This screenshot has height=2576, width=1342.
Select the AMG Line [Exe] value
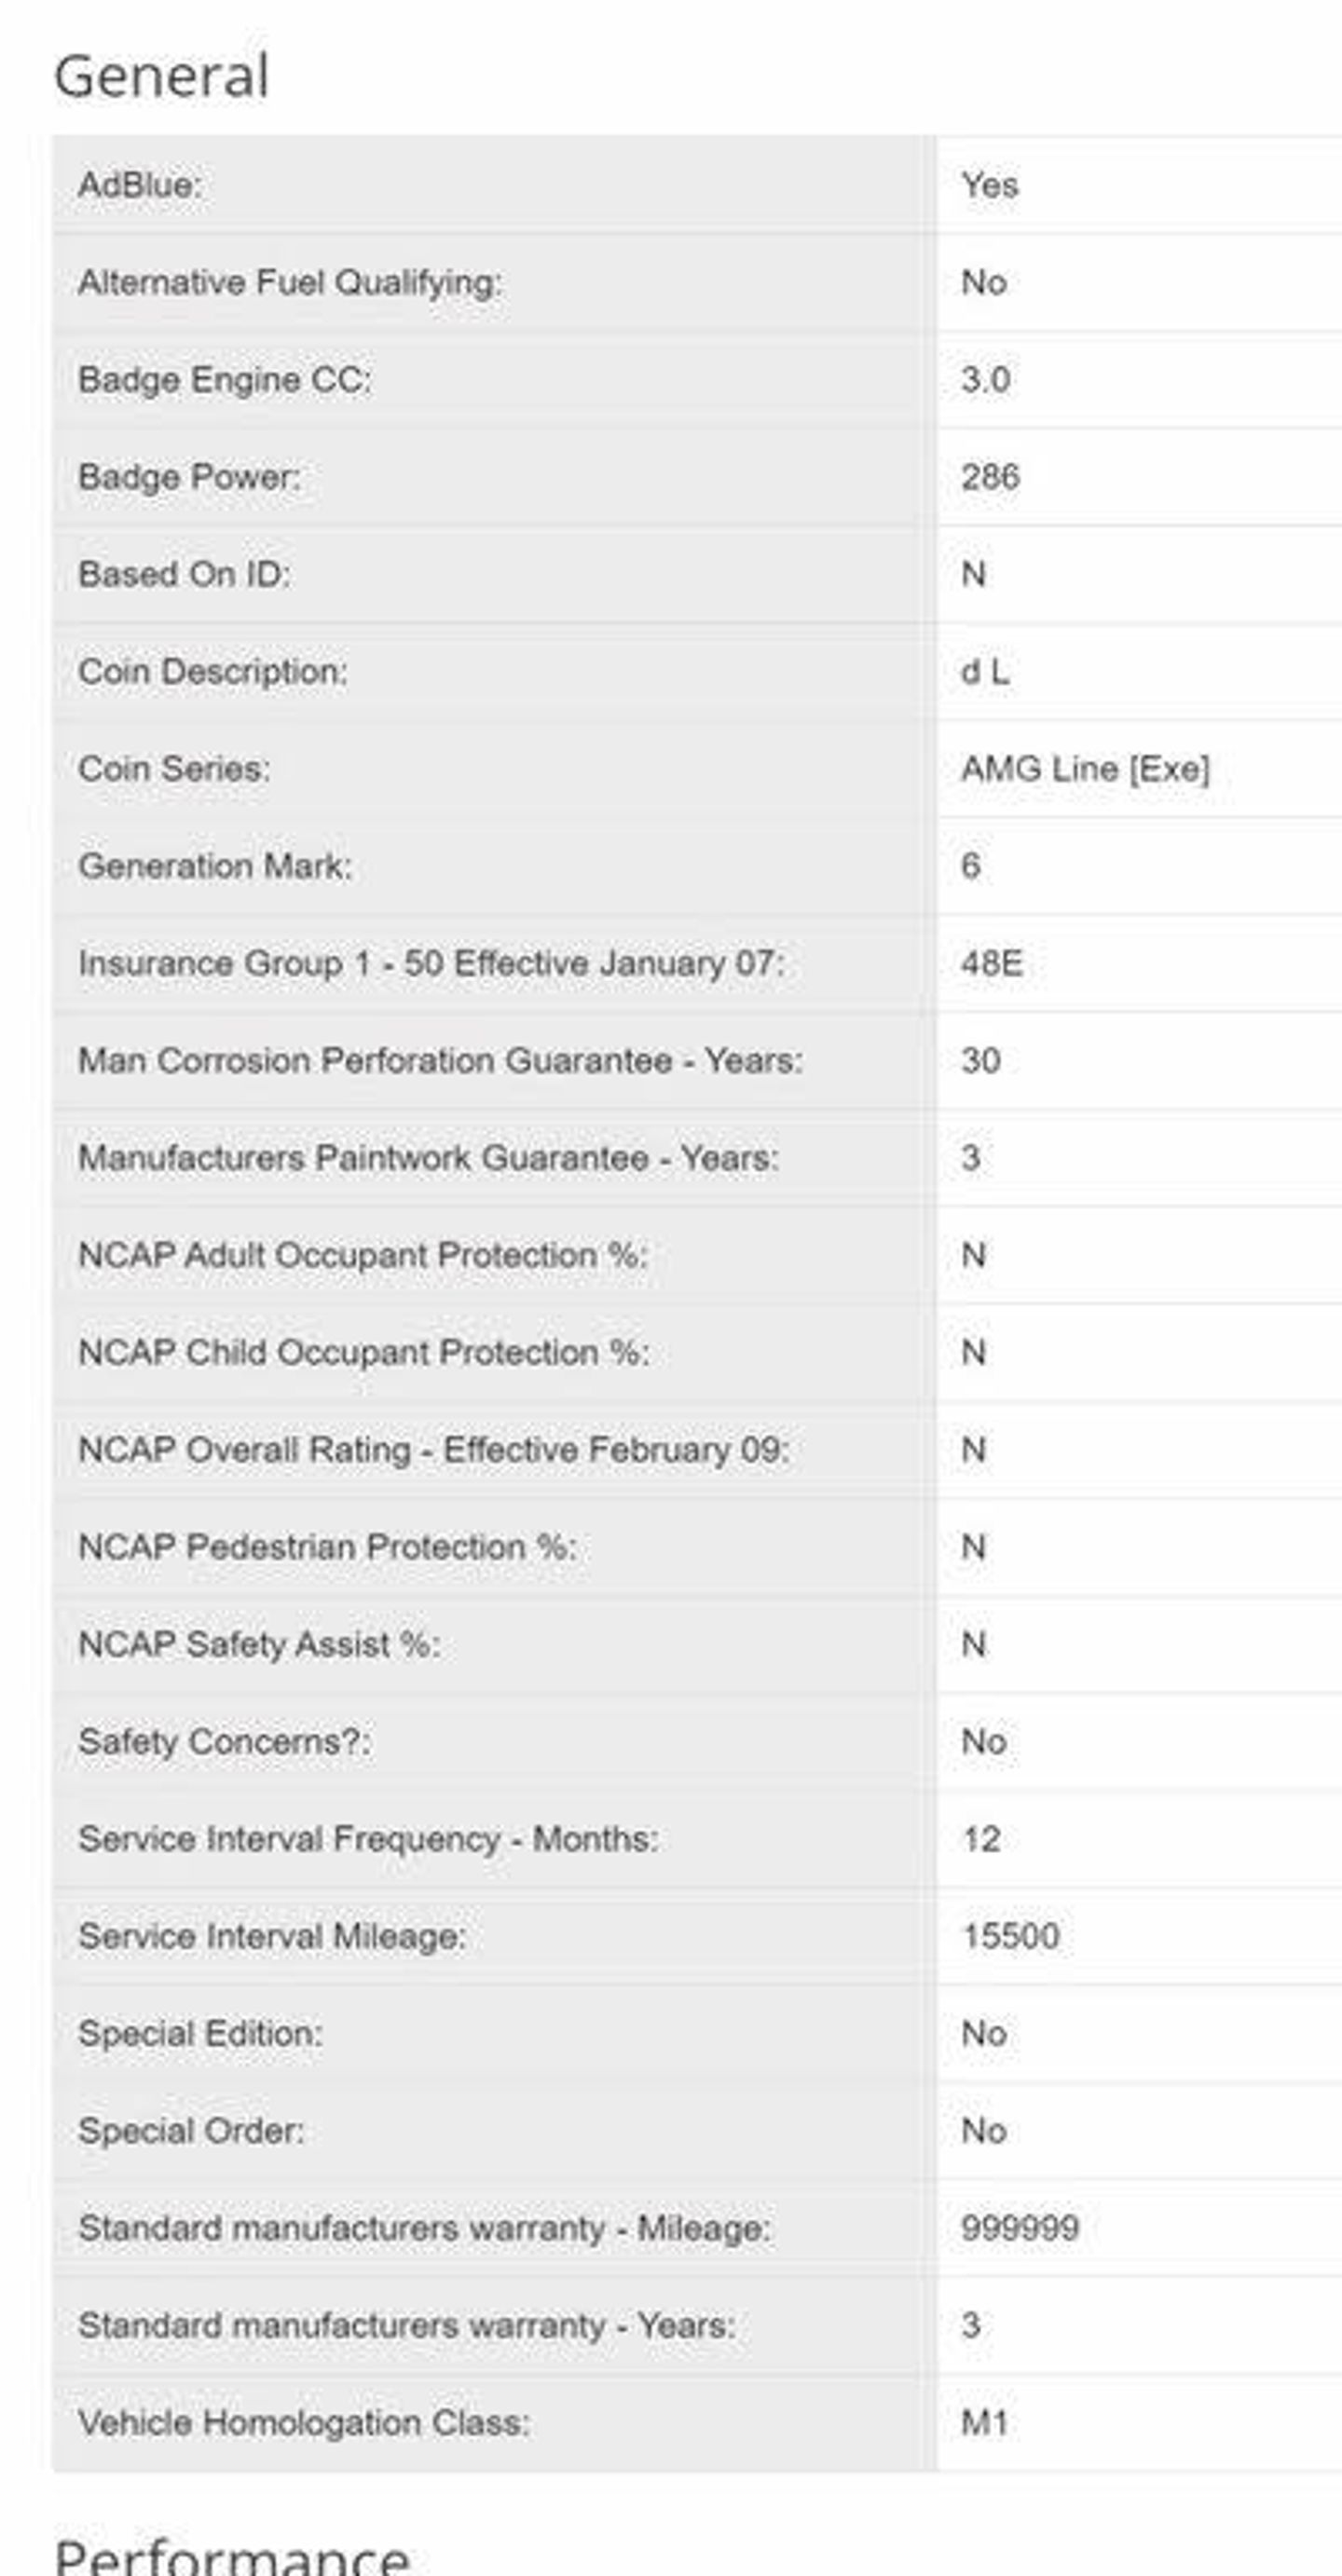pyautogui.click(x=1085, y=769)
